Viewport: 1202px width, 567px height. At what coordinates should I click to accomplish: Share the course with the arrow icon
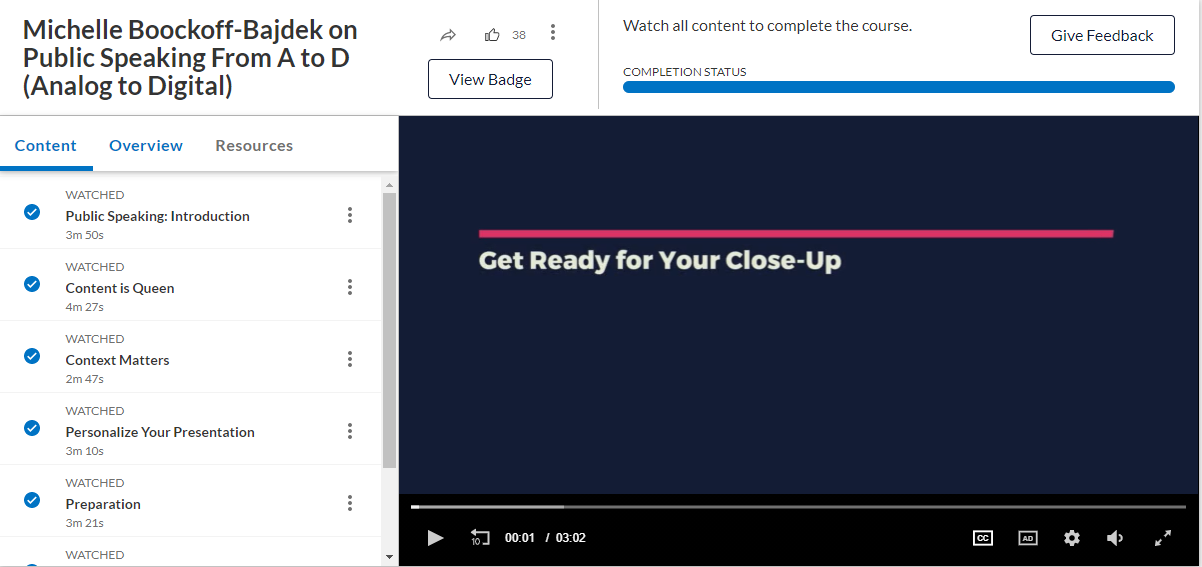[448, 35]
